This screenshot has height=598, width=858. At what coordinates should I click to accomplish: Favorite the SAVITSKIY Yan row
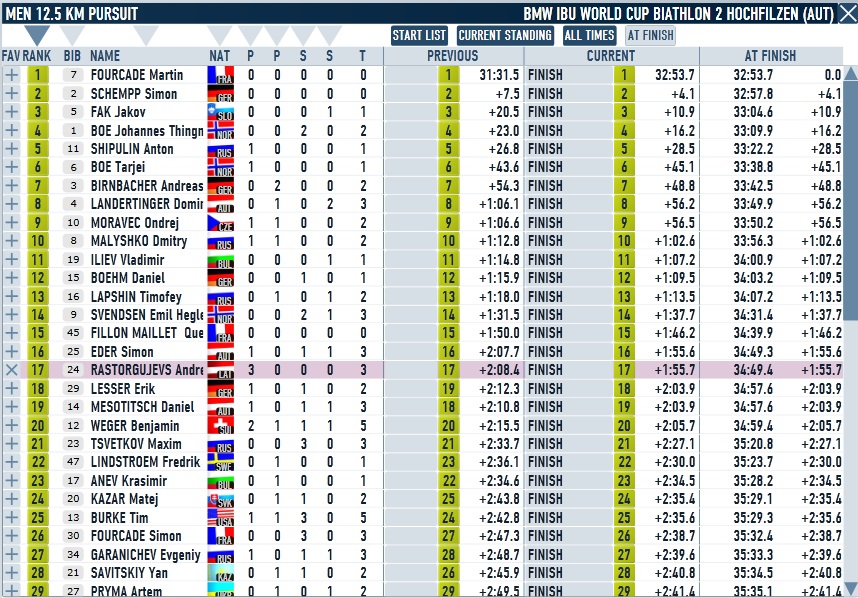(11, 573)
